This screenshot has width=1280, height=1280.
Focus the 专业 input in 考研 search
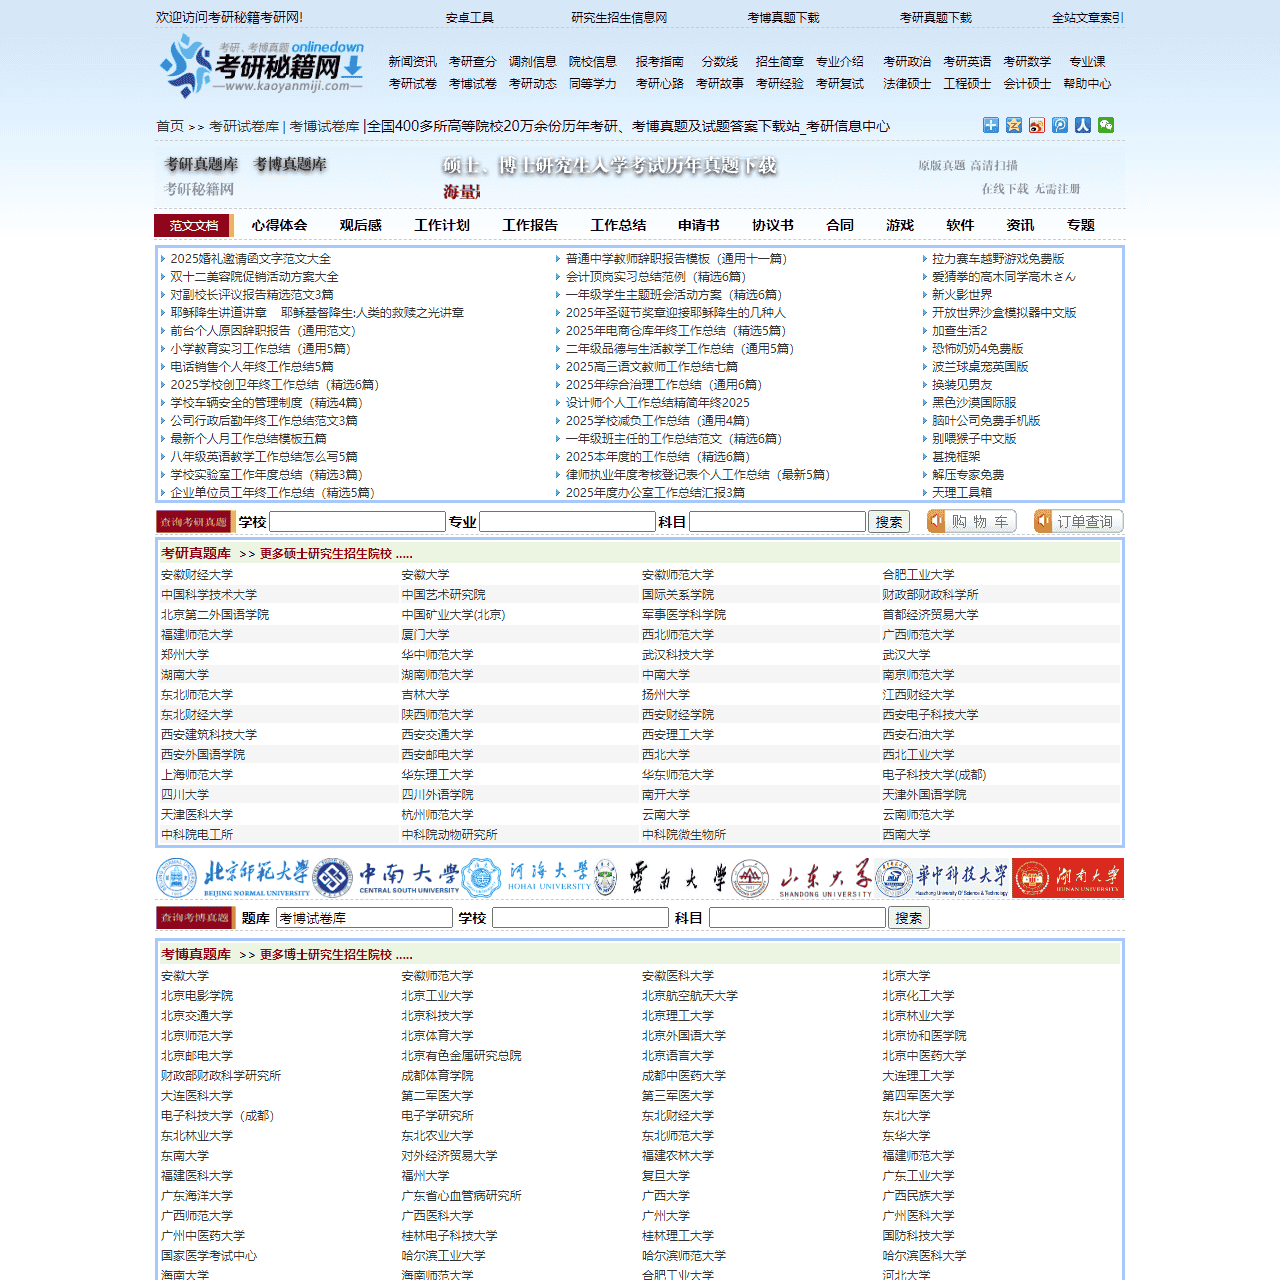pyautogui.click(x=567, y=522)
